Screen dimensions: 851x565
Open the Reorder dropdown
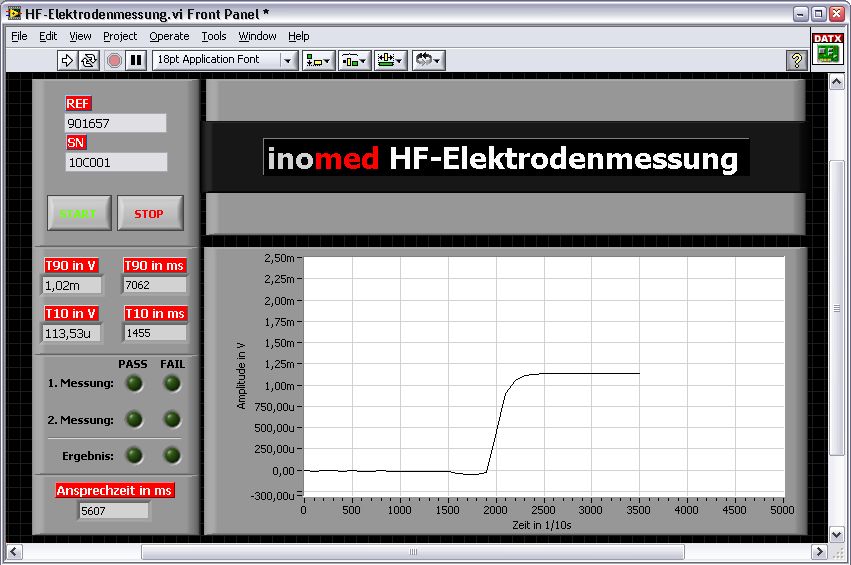click(429, 60)
